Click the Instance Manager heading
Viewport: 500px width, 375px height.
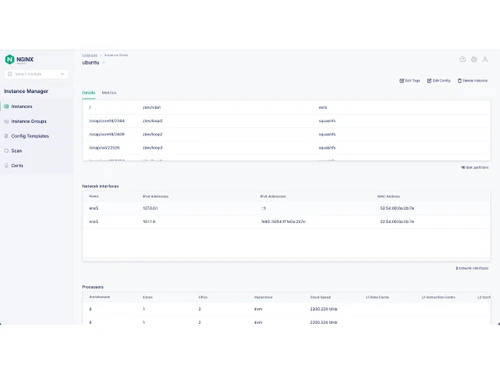click(x=26, y=91)
